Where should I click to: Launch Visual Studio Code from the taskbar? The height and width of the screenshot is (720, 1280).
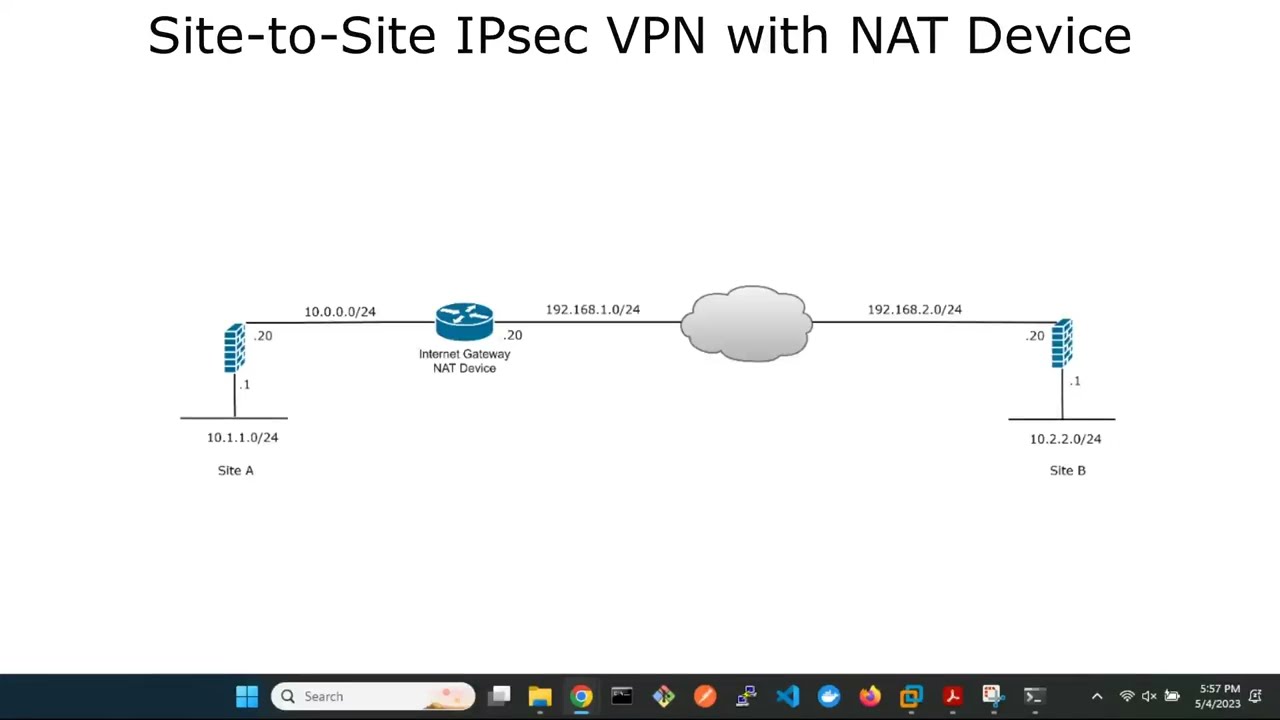[x=788, y=696]
